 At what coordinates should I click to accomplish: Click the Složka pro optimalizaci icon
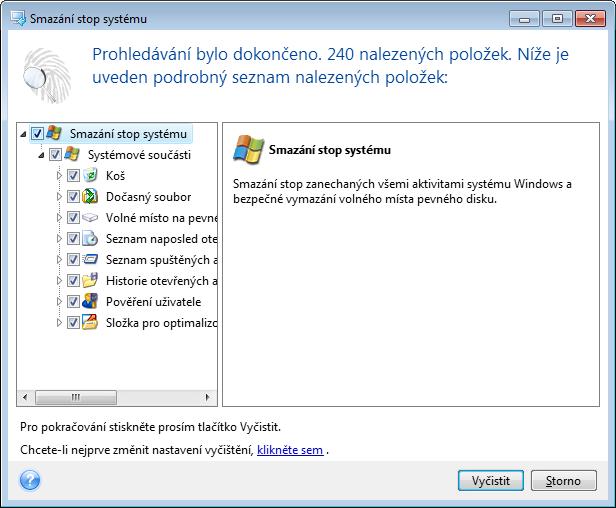90,322
